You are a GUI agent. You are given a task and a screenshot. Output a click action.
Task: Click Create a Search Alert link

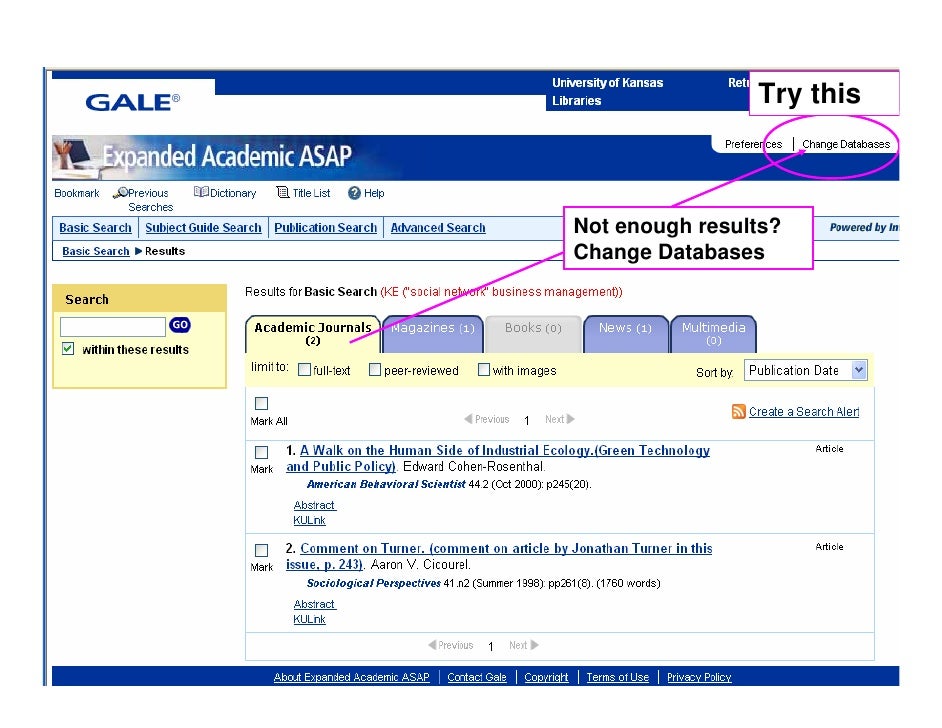804,411
